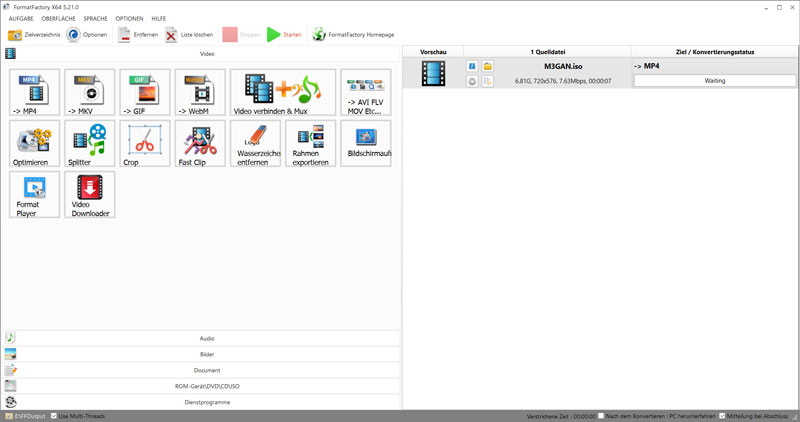Click the yellow folder icon for M3GAN.iso
This screenshot has height=422, width=800.
[488, 66]
